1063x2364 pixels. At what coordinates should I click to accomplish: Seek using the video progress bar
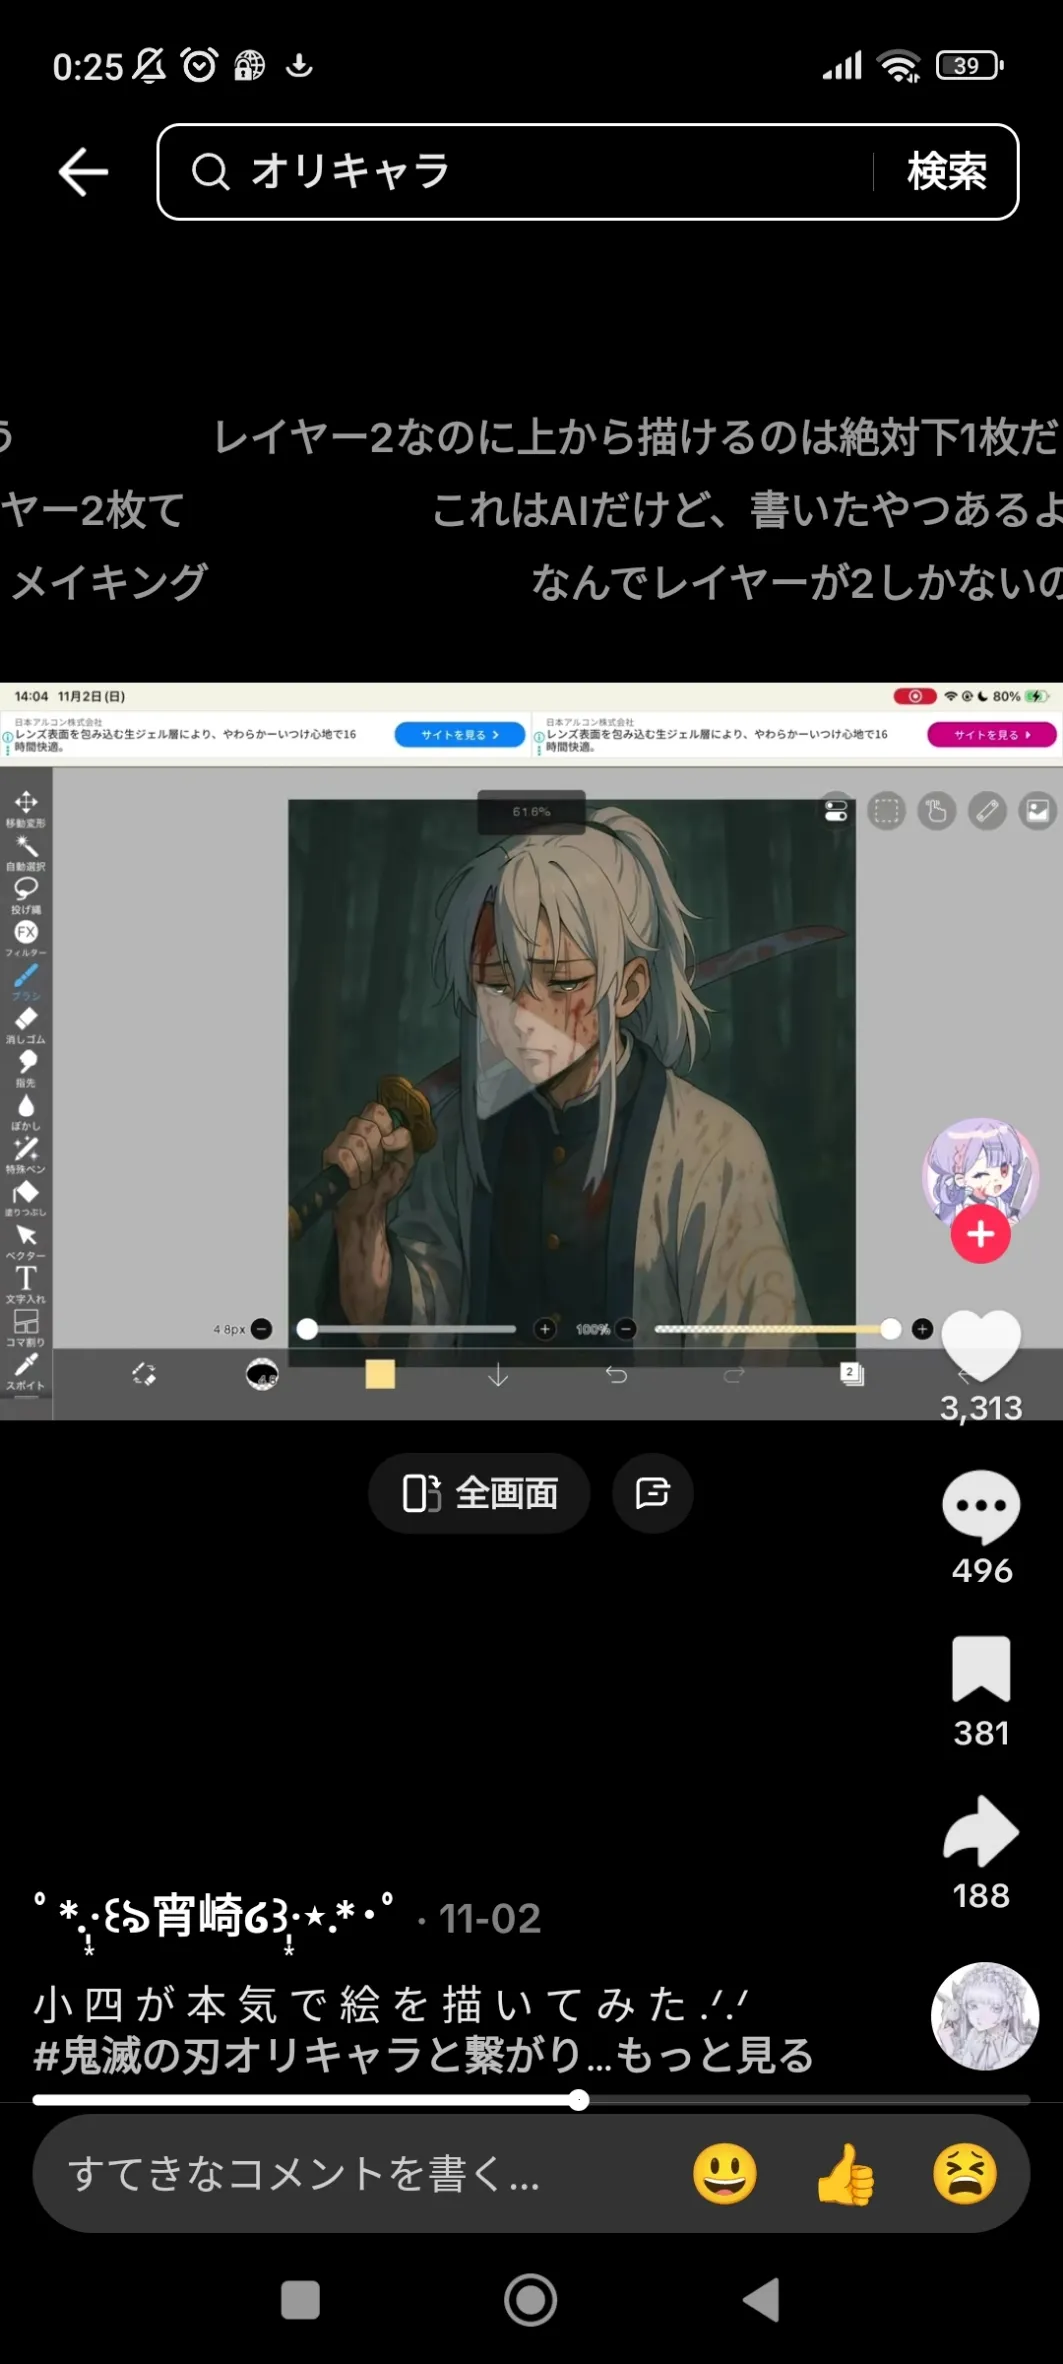[531, 2100]
